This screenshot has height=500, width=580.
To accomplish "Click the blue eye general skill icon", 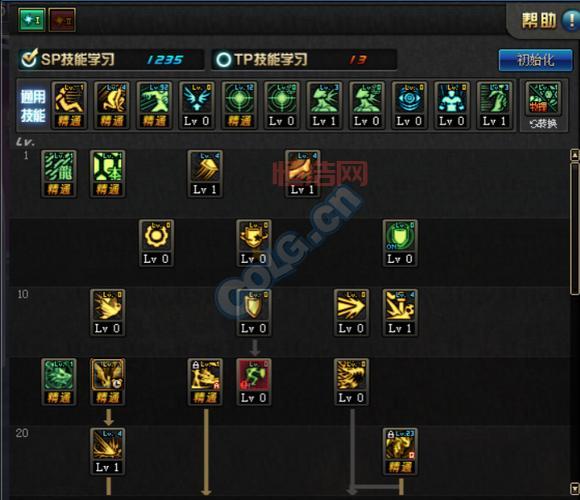I will click(409, 105).
